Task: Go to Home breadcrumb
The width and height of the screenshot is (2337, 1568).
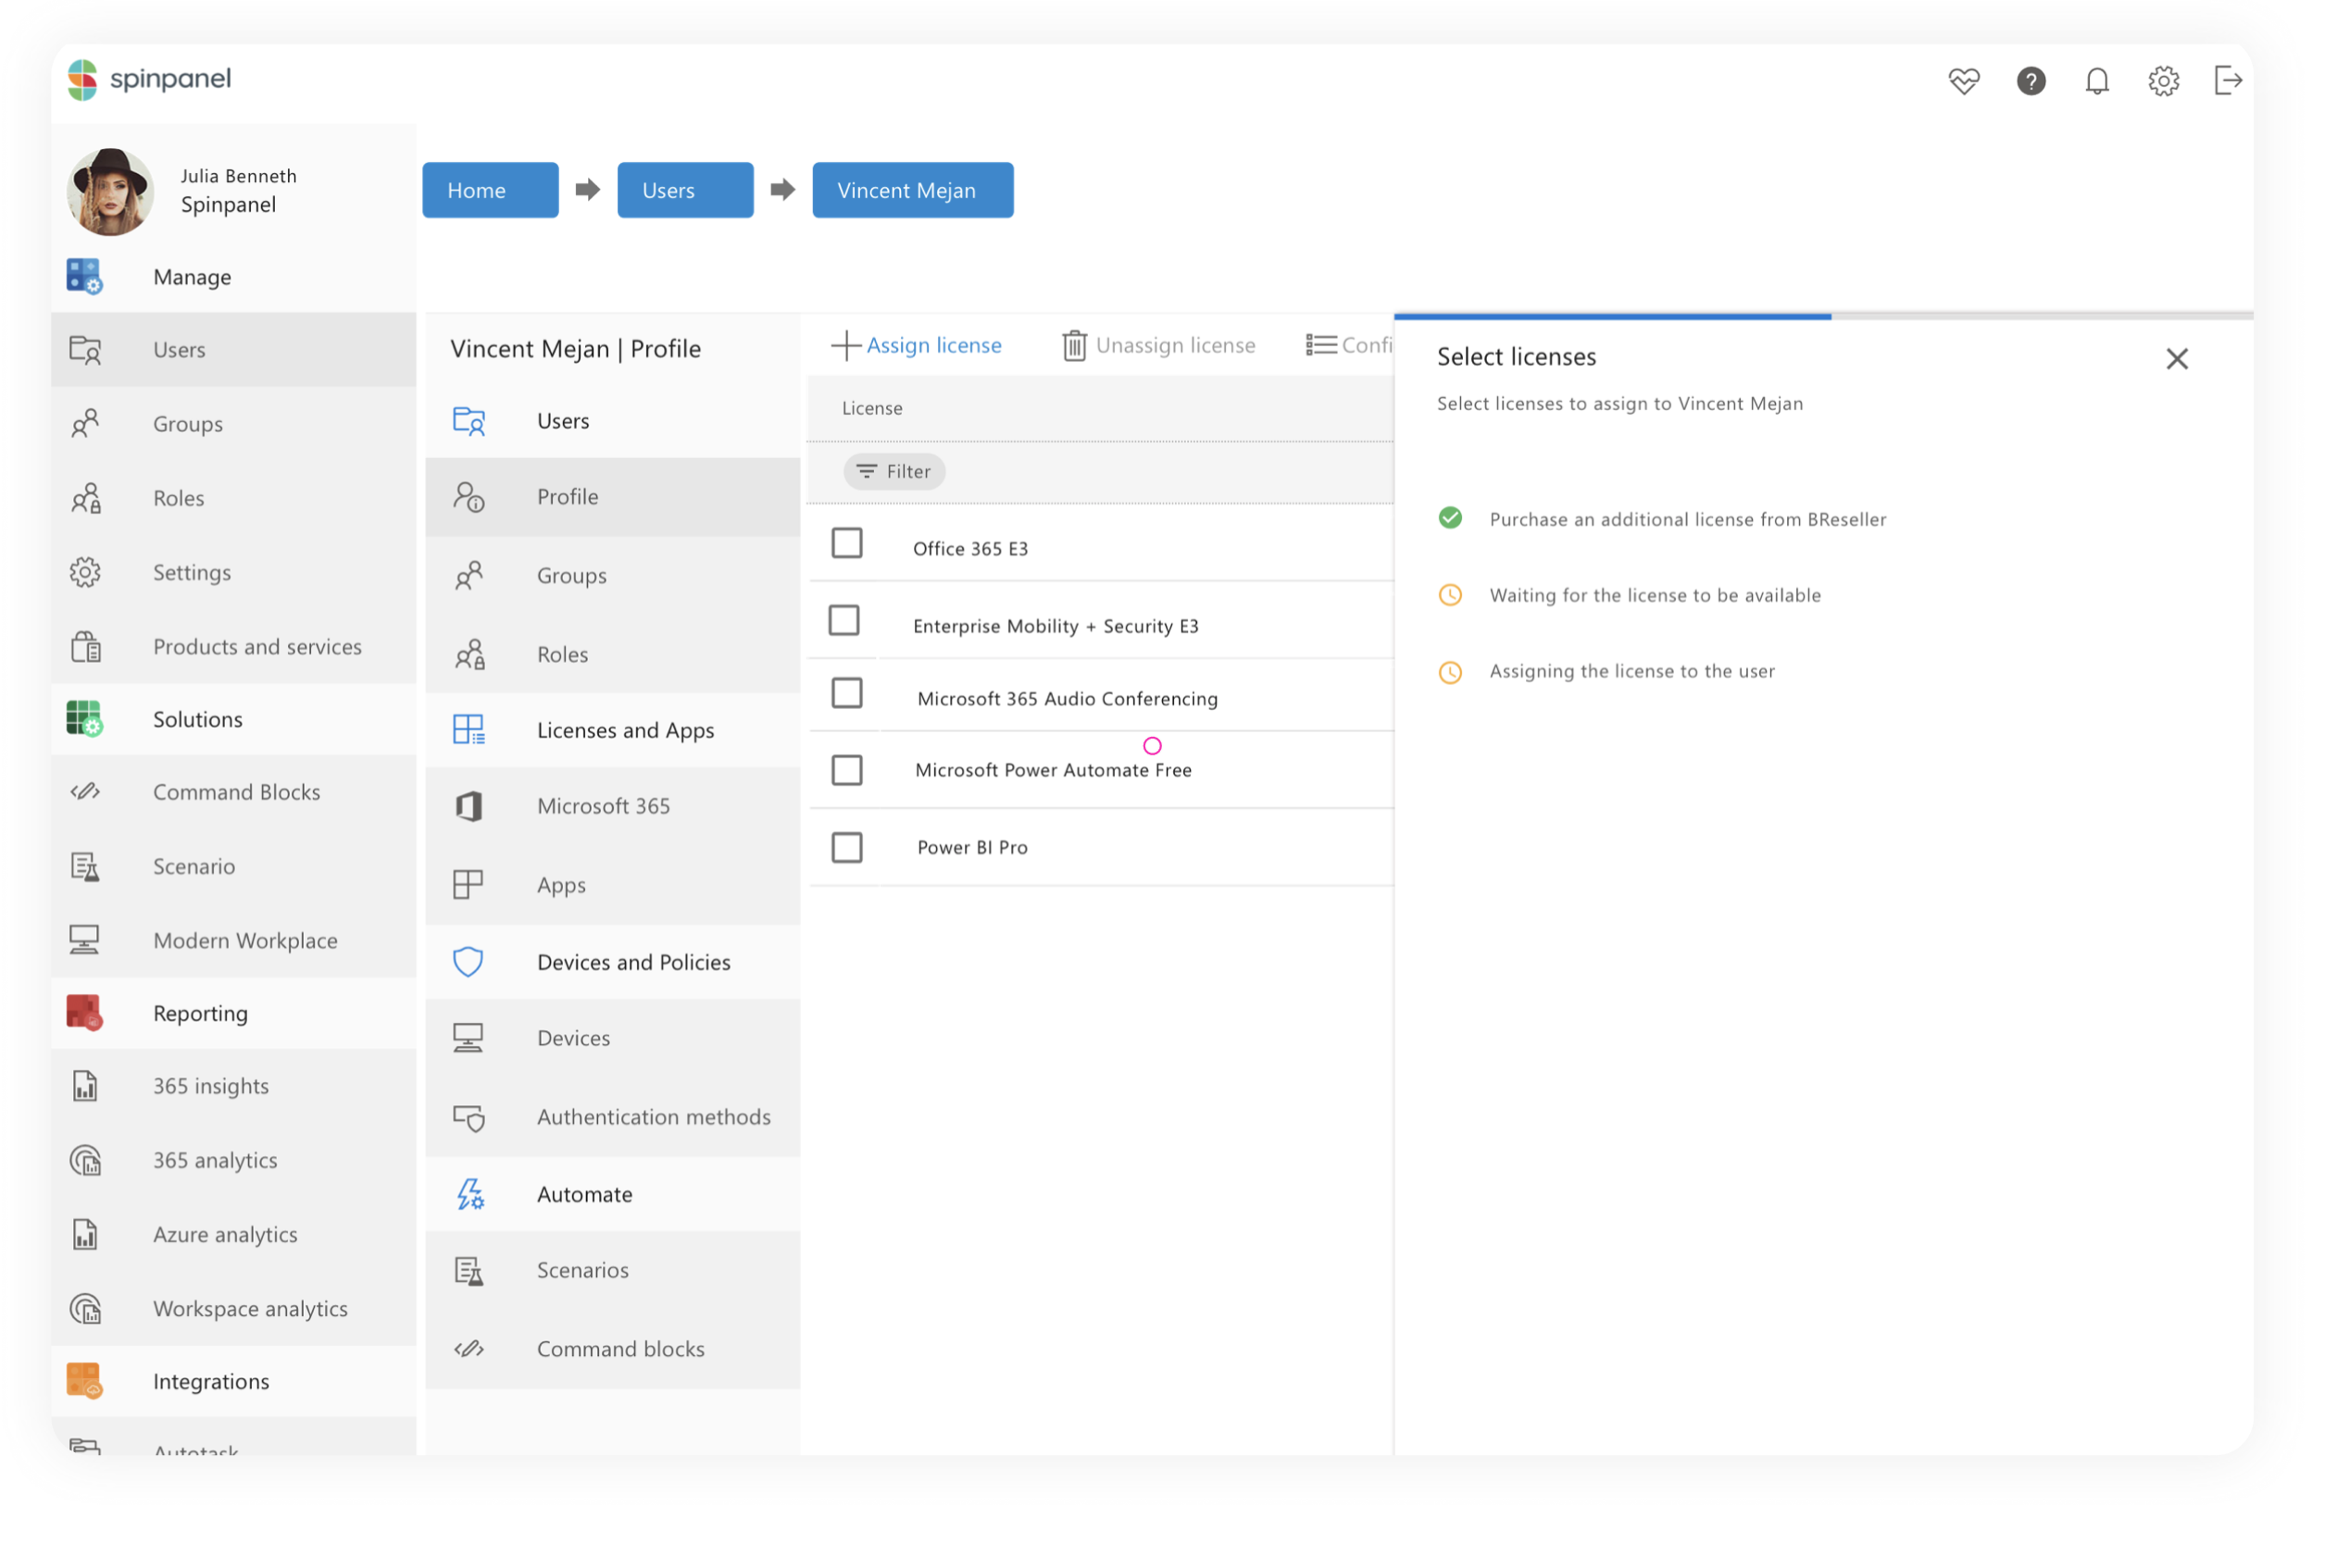Action: 490,190
